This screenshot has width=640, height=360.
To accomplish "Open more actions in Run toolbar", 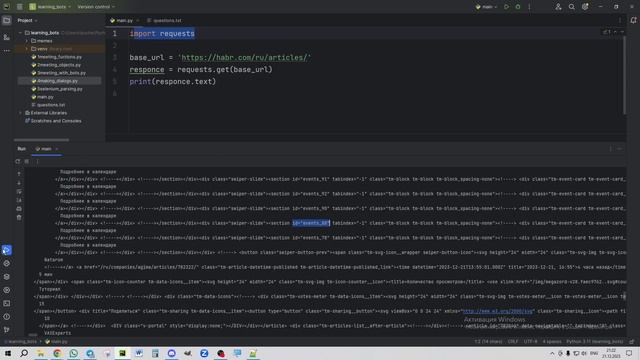I will 37,161.
